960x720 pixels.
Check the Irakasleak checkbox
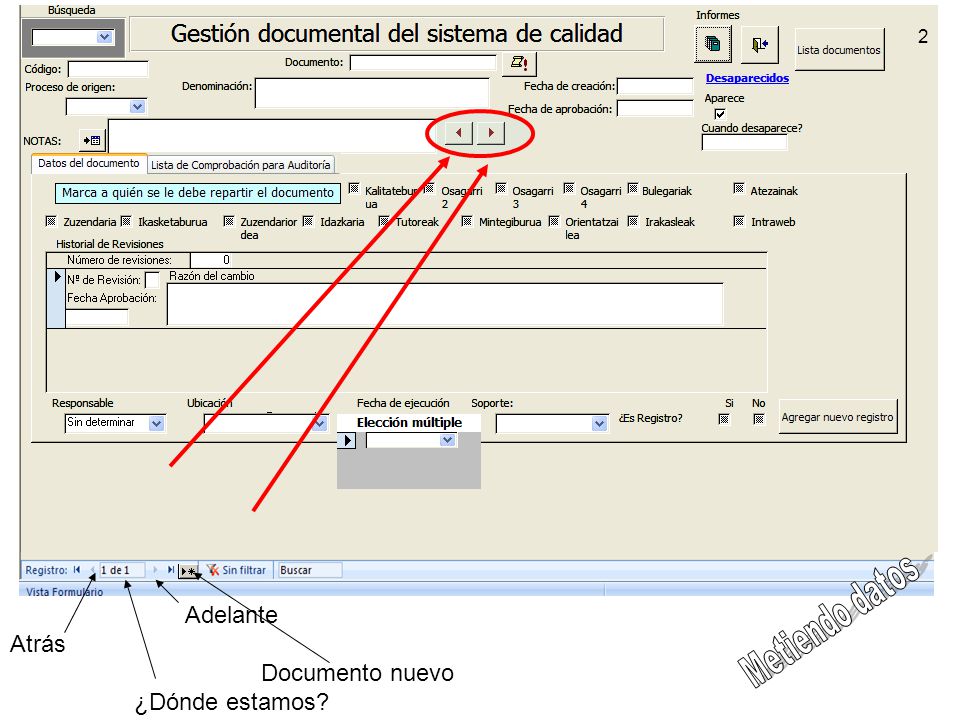tap(632, 221)
